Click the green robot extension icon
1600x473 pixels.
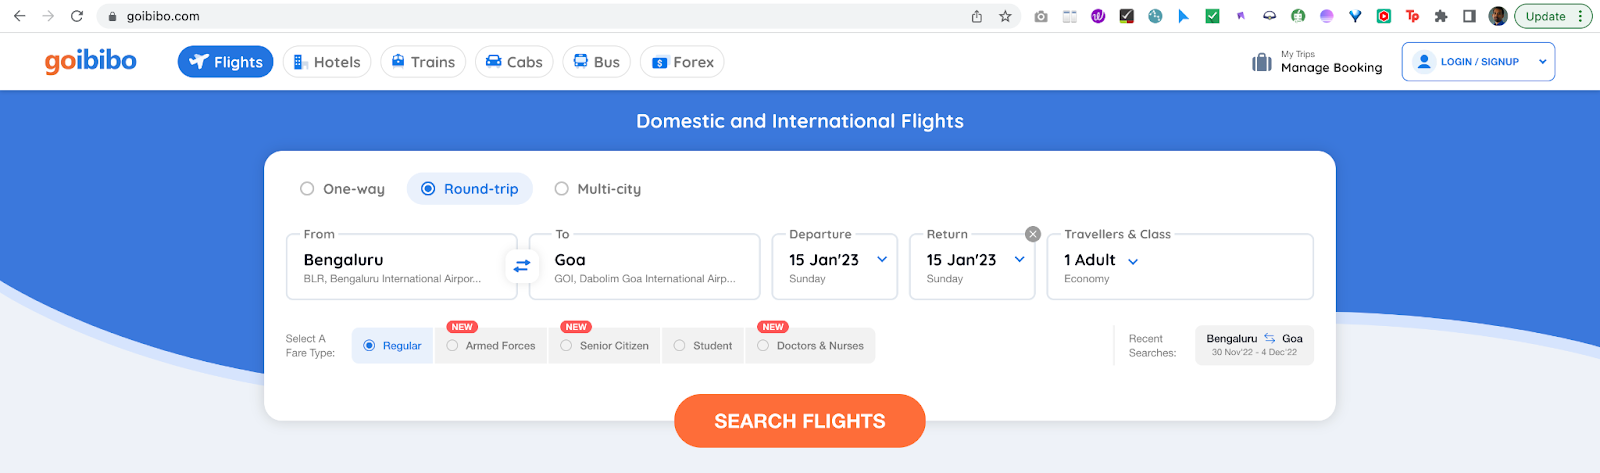tap(1298, 16)
